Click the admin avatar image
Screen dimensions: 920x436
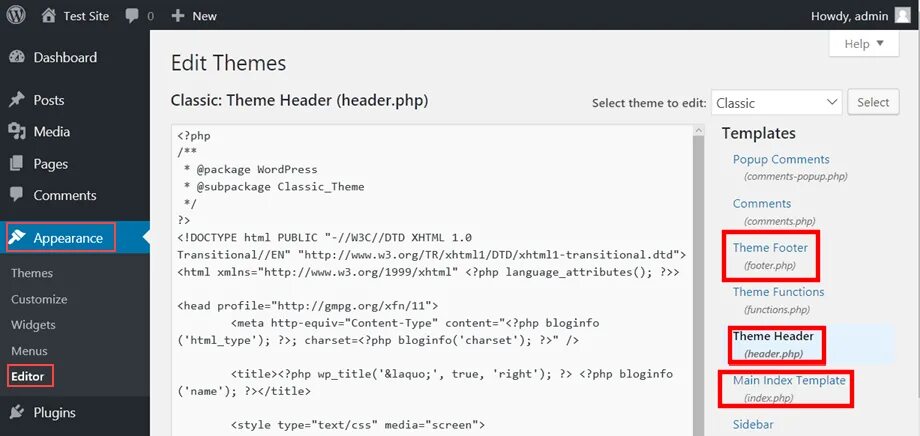click(x=902, y=16)
